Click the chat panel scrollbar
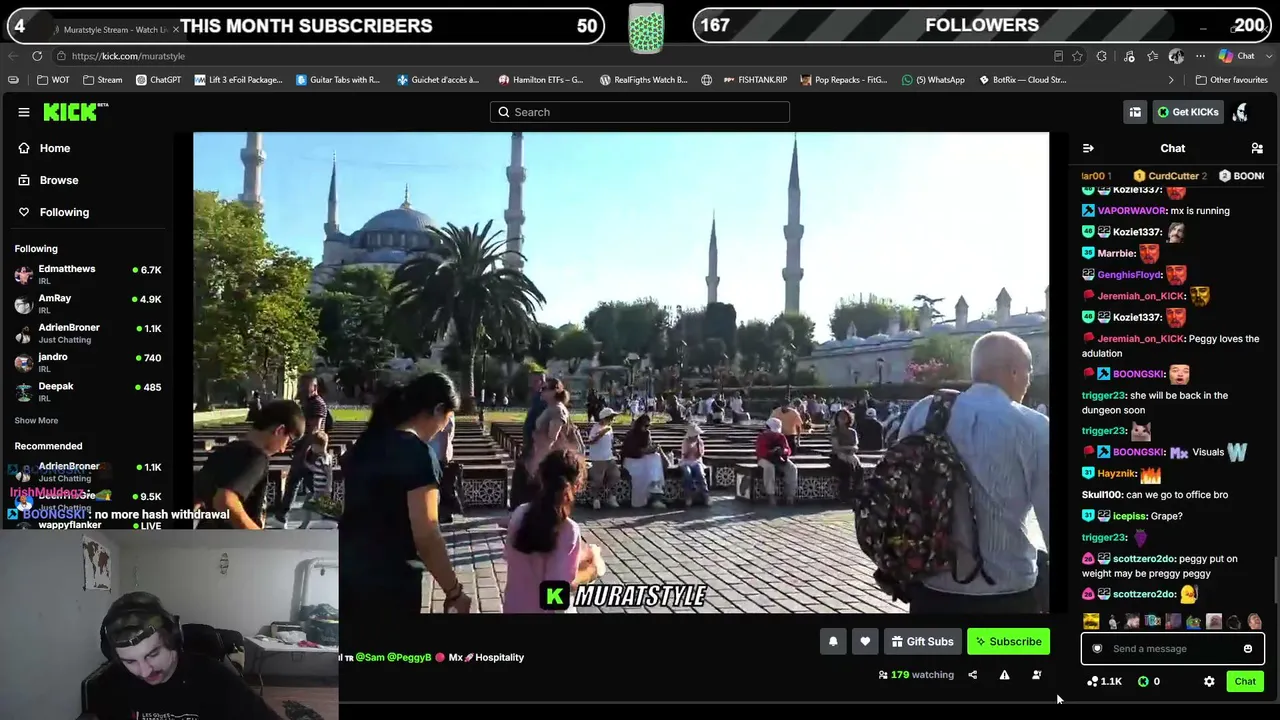Viewport: 1280px width, 720px height. (1275, 580)
